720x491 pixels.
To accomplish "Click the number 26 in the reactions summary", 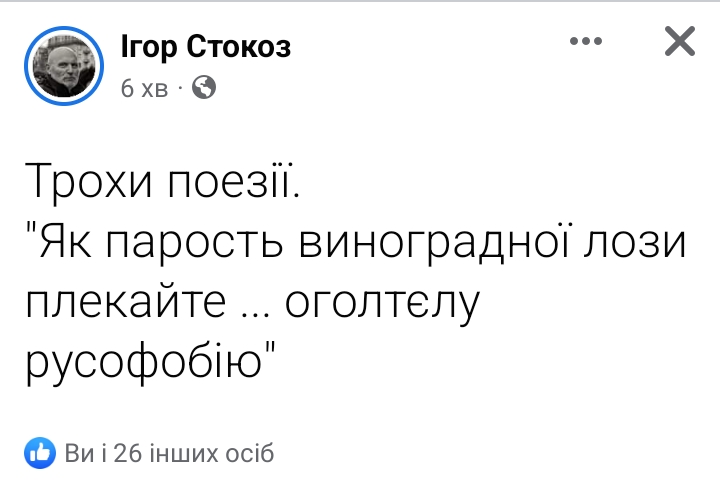I will [x=128, y=453].
